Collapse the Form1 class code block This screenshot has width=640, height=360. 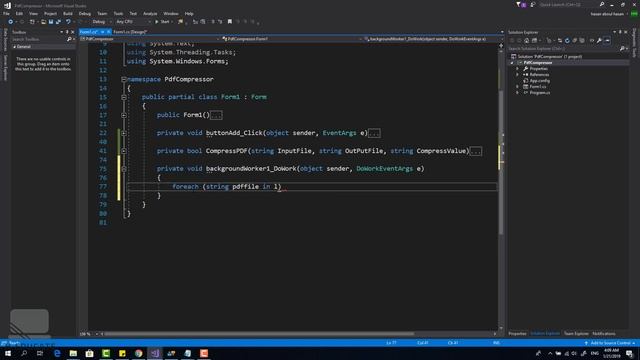click(124, 97)
